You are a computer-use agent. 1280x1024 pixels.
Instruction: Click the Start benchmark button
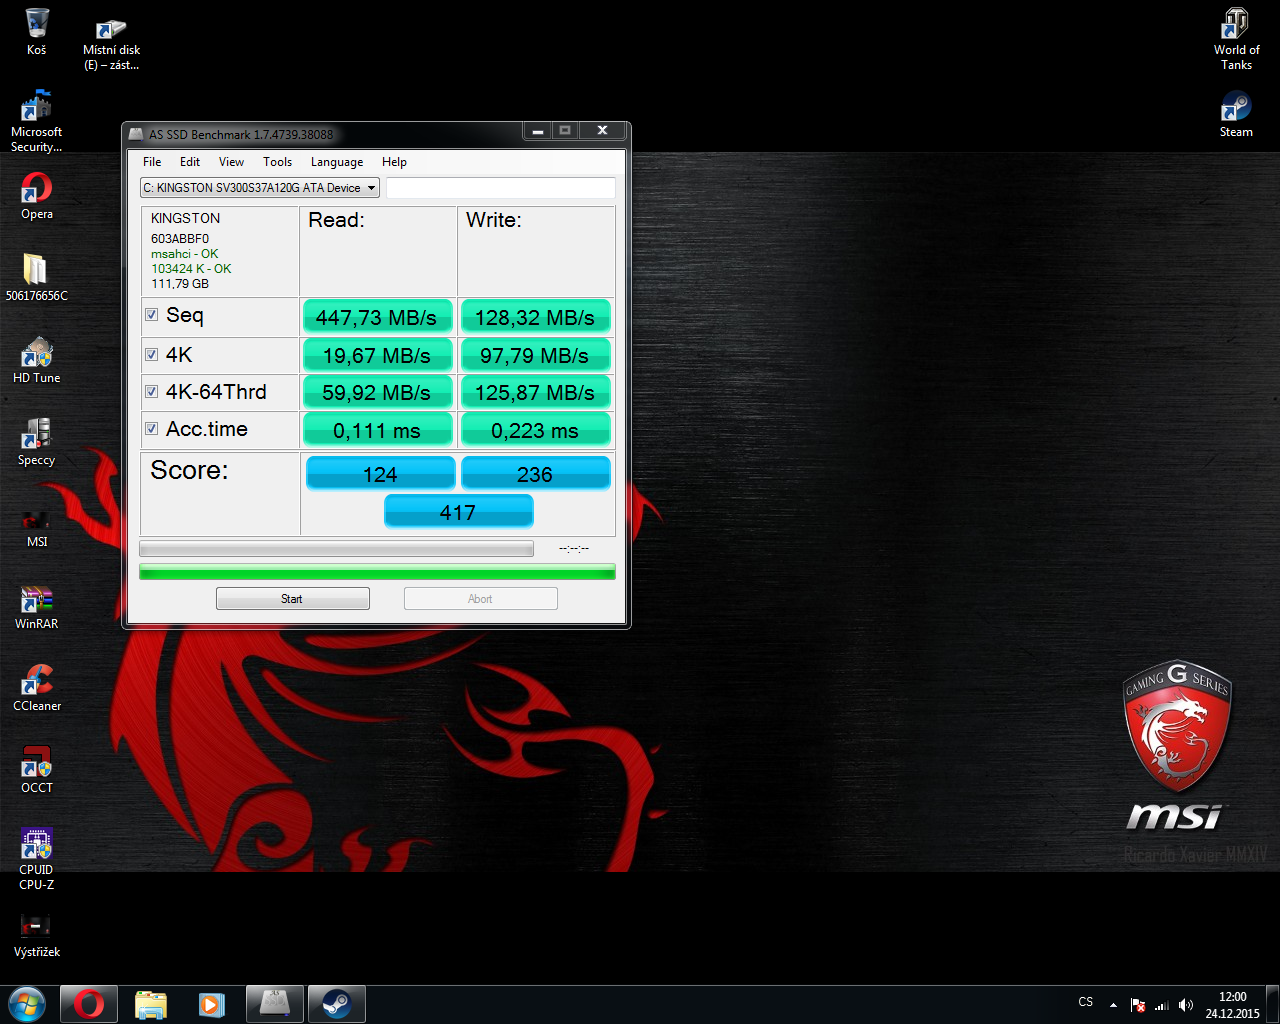(x=292, y=599)
